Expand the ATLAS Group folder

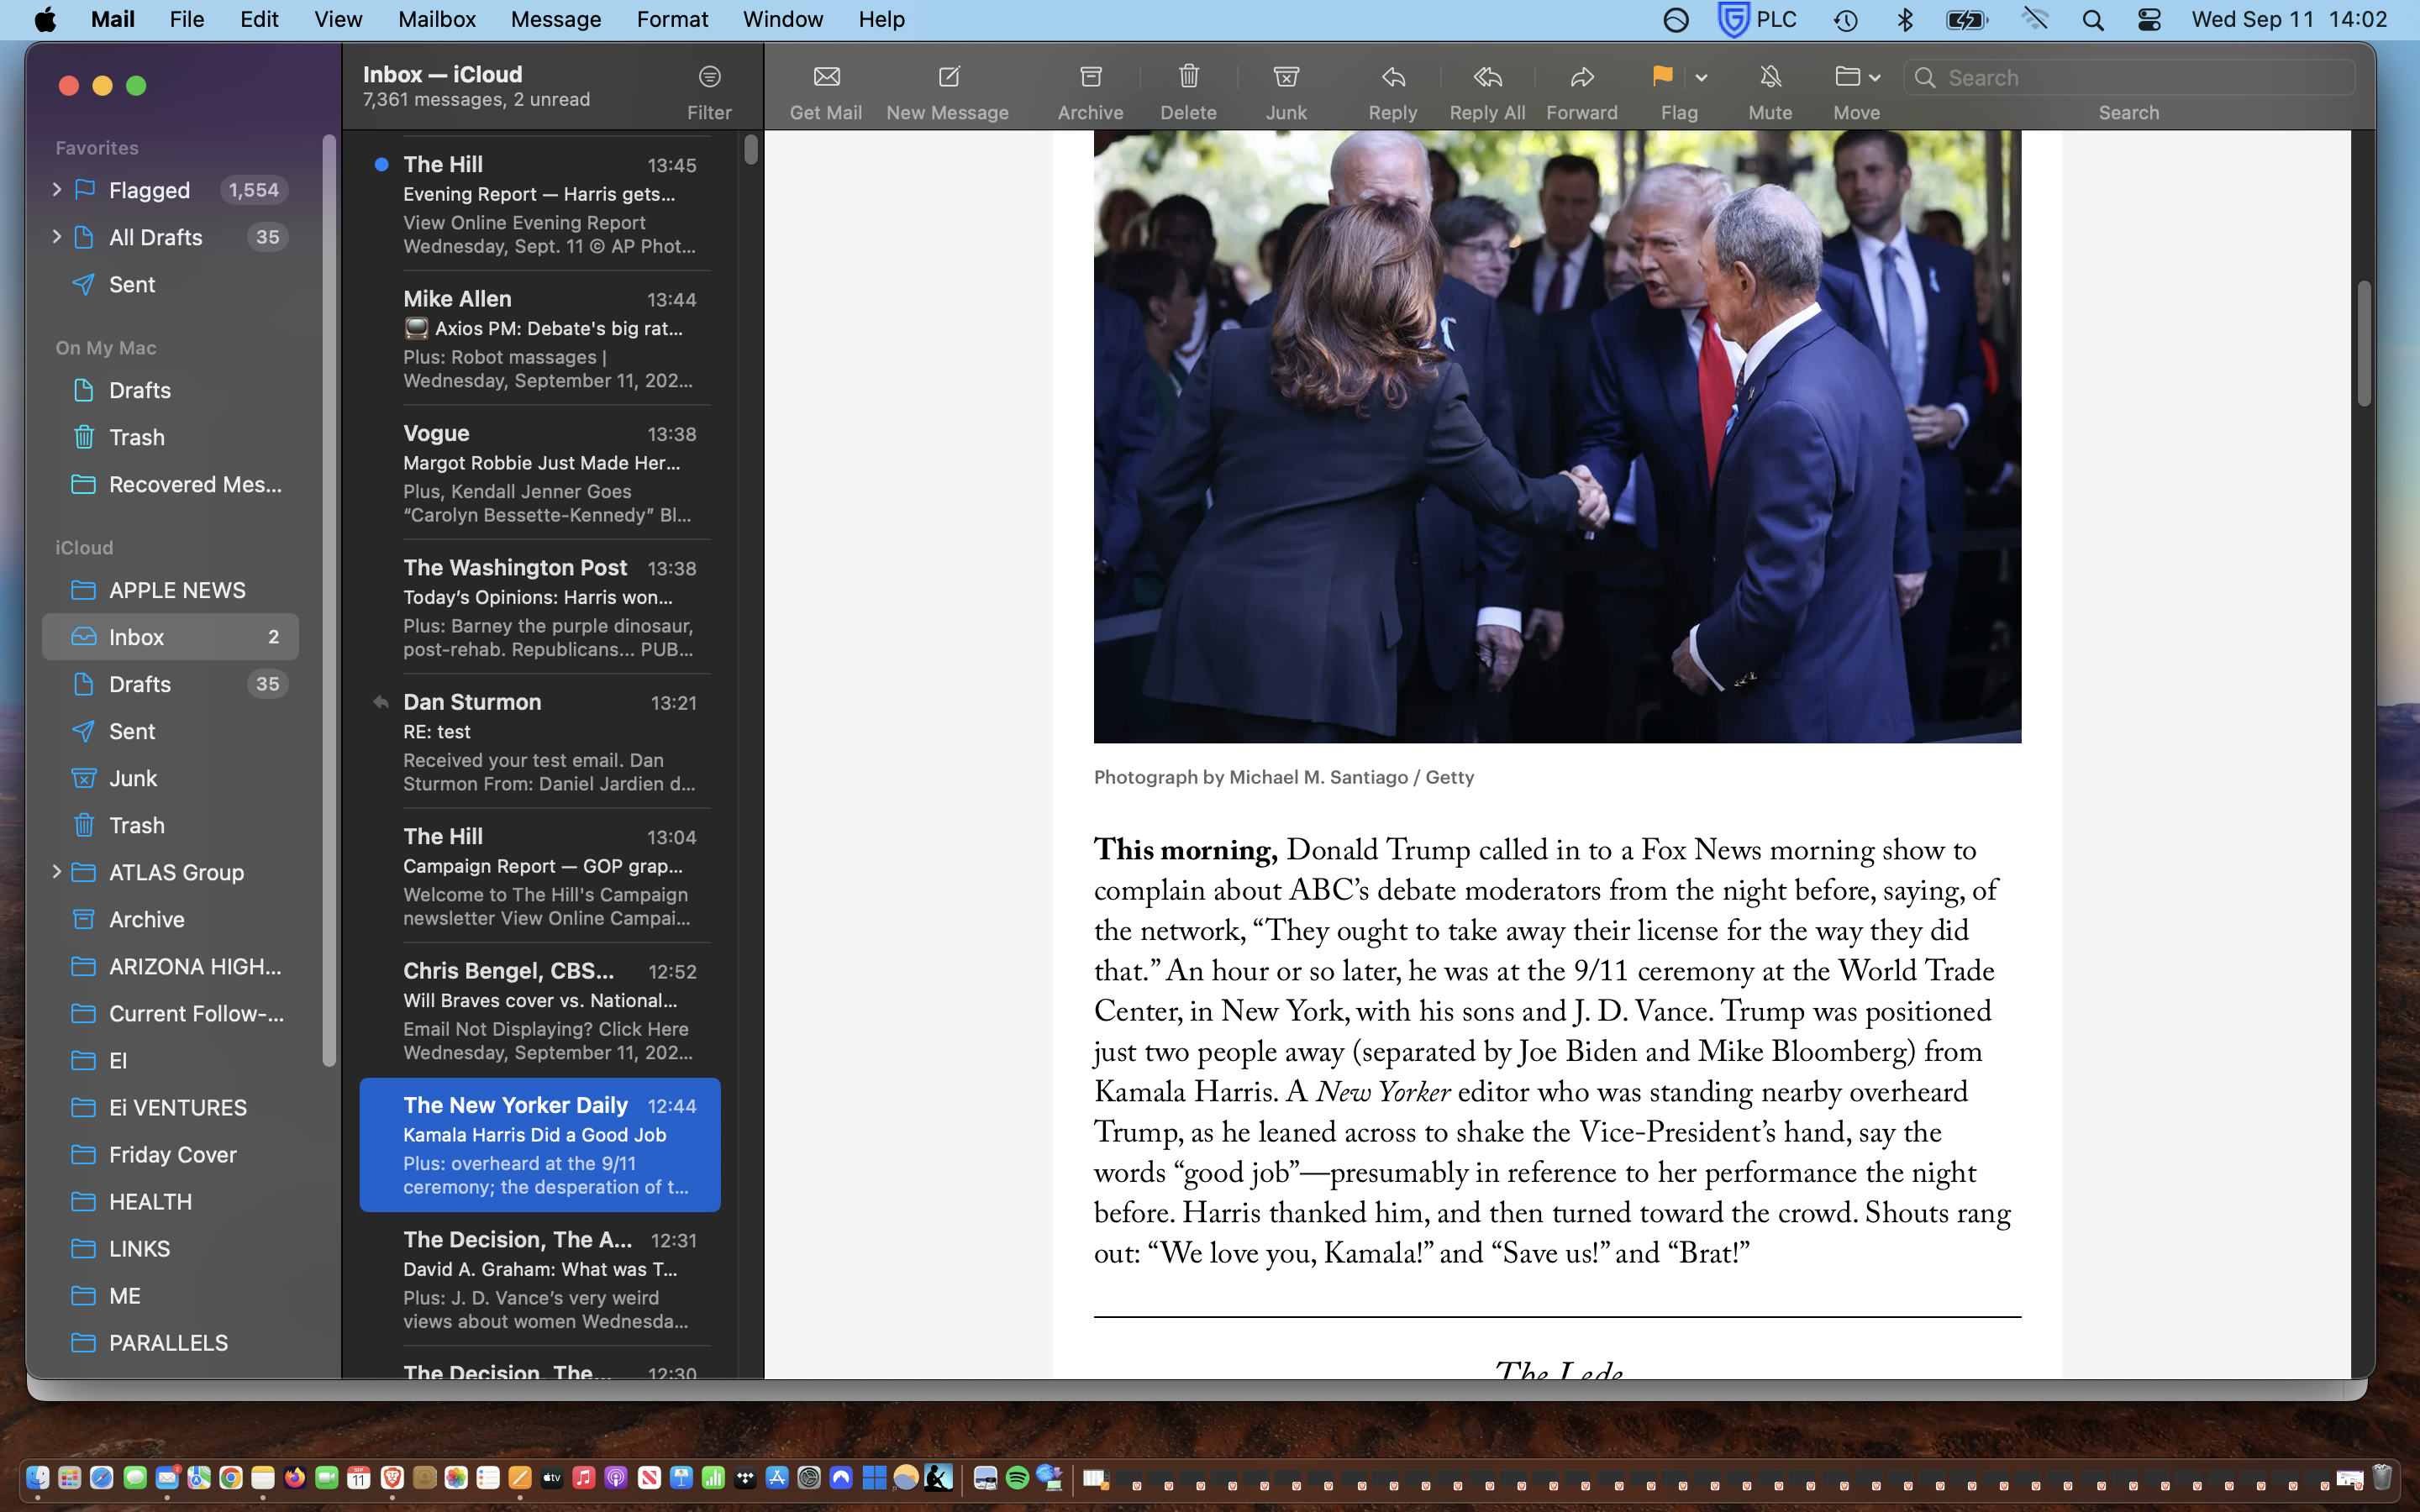click(x=57, y=872)
